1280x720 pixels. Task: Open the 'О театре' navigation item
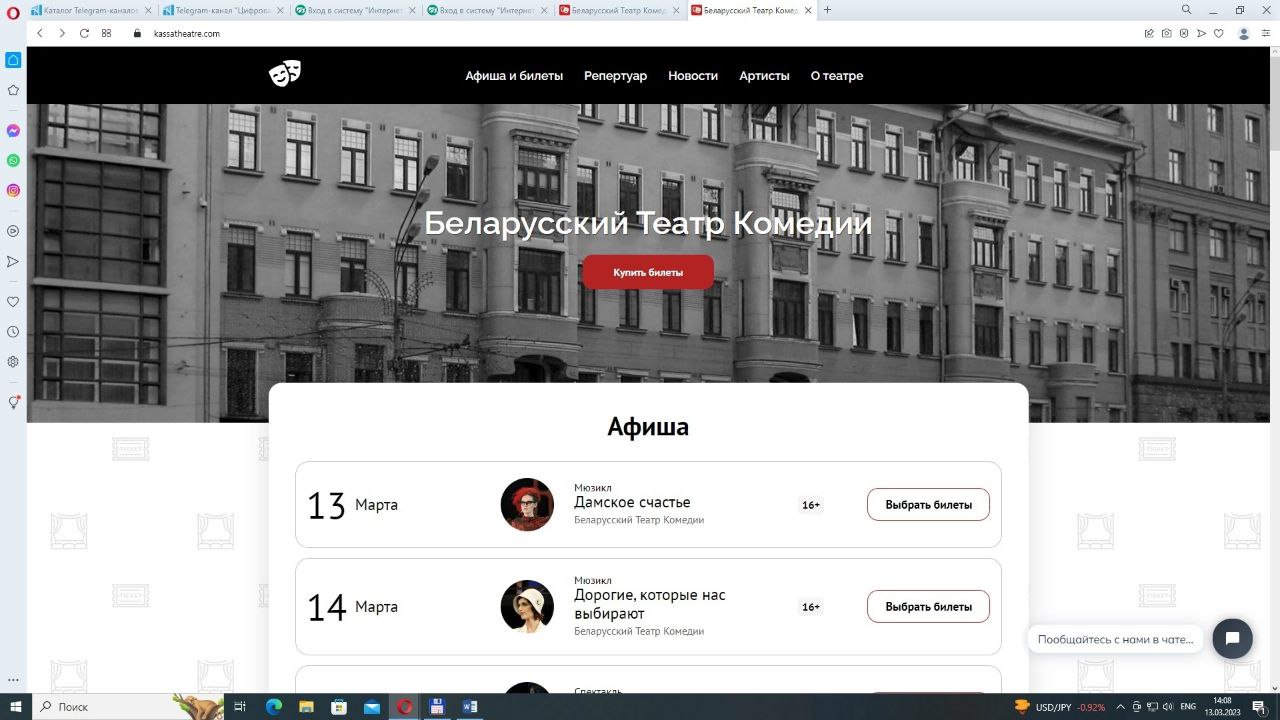pyautogui.click(x=837, y=76)
